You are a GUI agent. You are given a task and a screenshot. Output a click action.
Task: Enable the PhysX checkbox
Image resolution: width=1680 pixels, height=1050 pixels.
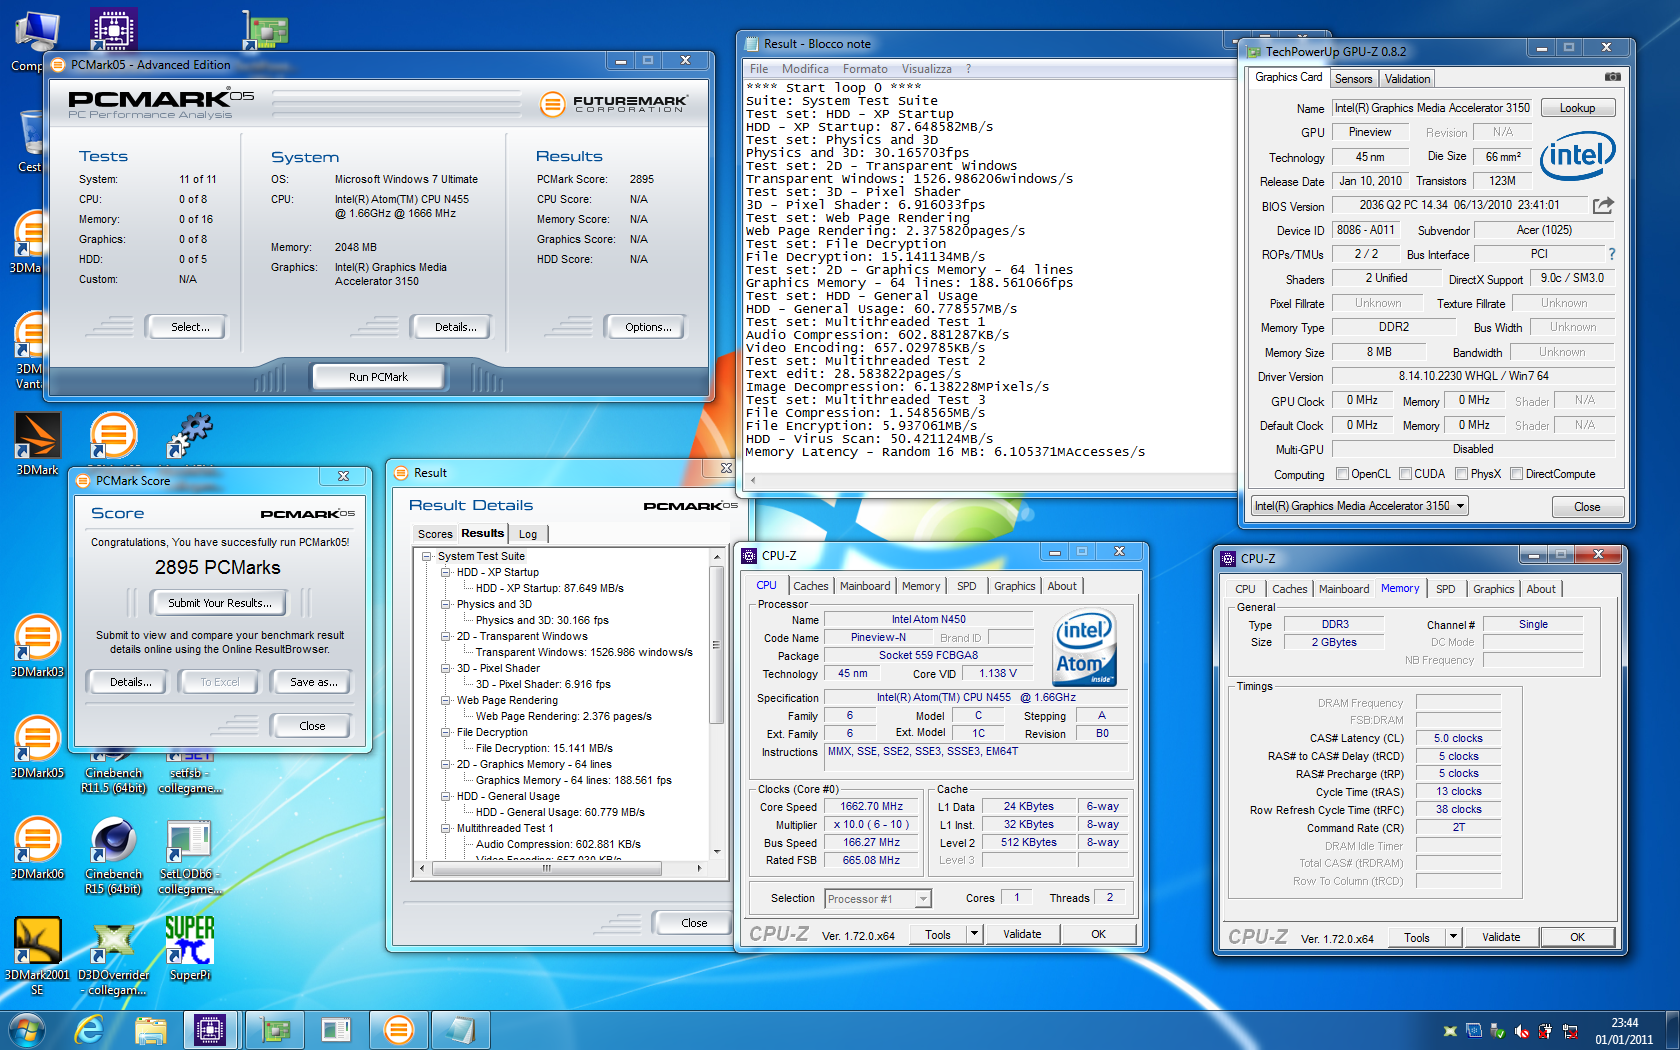pos(1461,474)
